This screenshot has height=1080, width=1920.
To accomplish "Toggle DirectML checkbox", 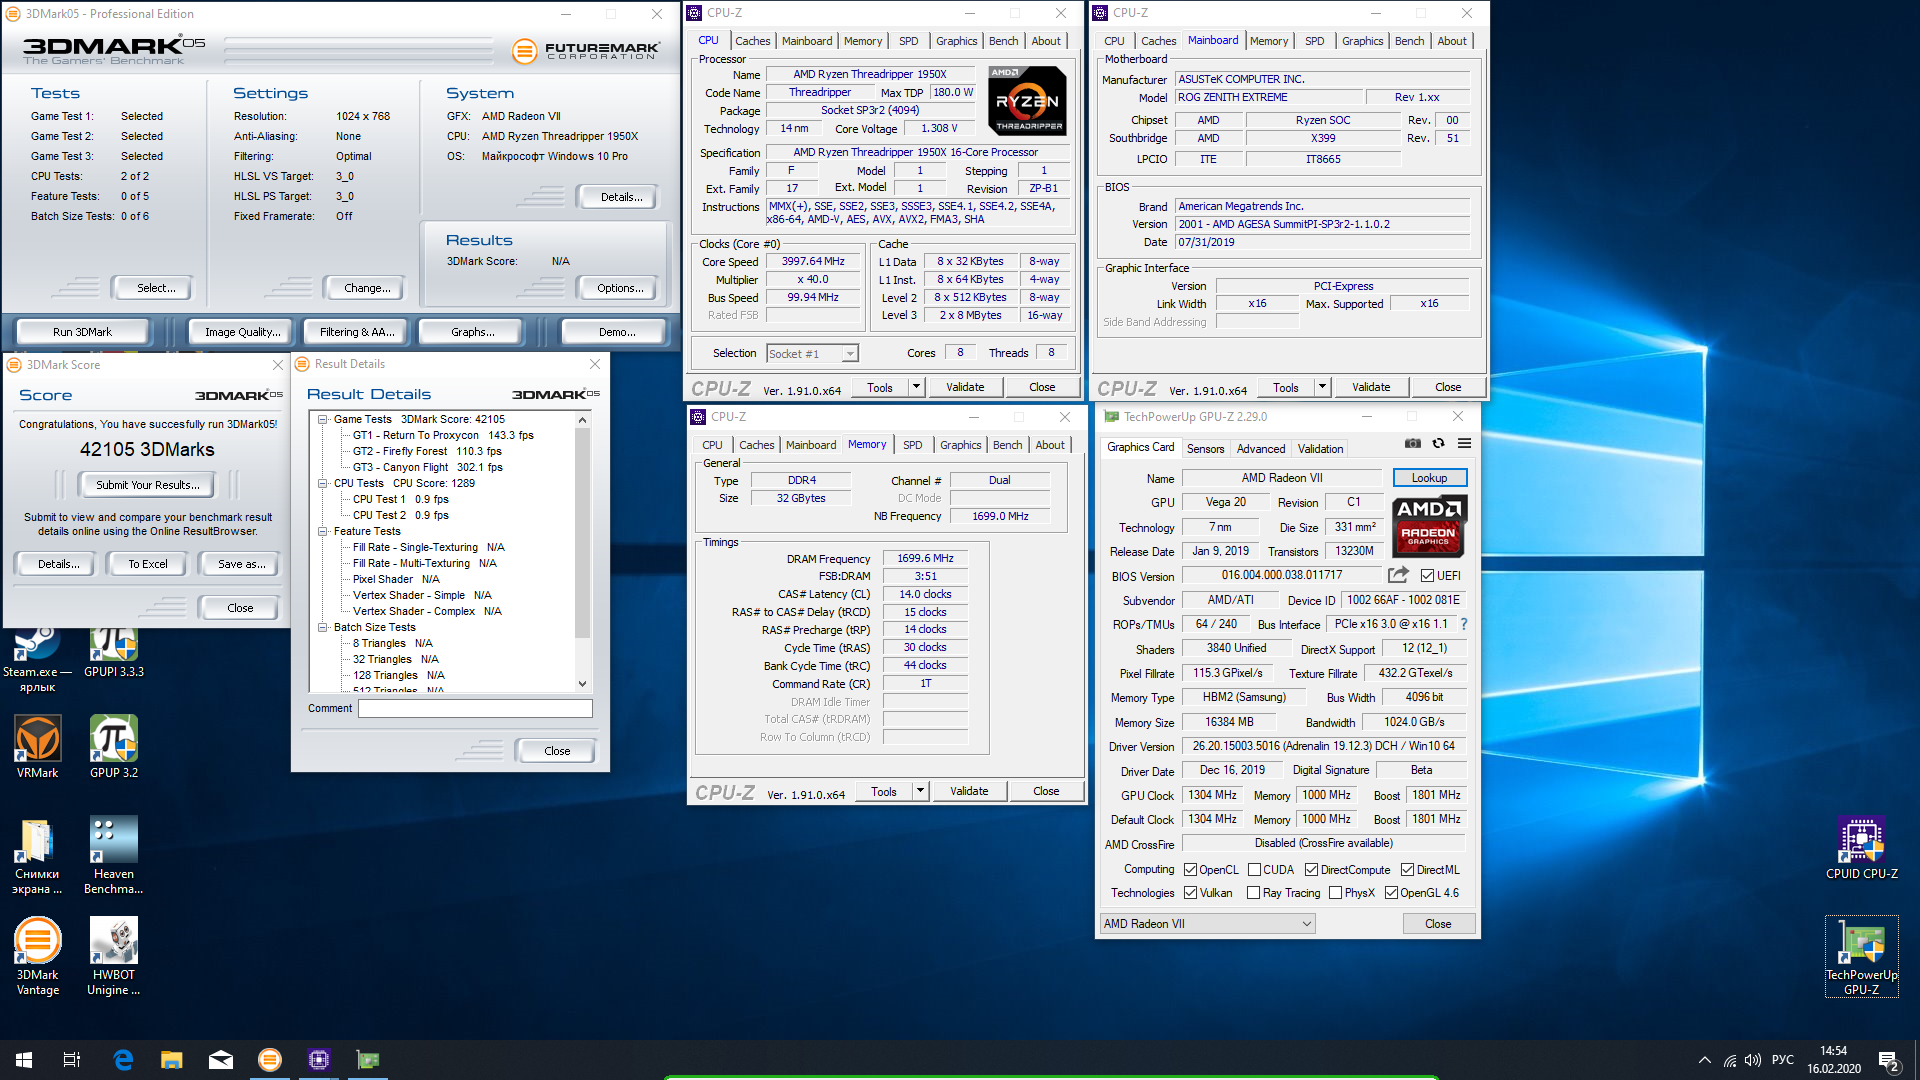I will pos(1407,870).
